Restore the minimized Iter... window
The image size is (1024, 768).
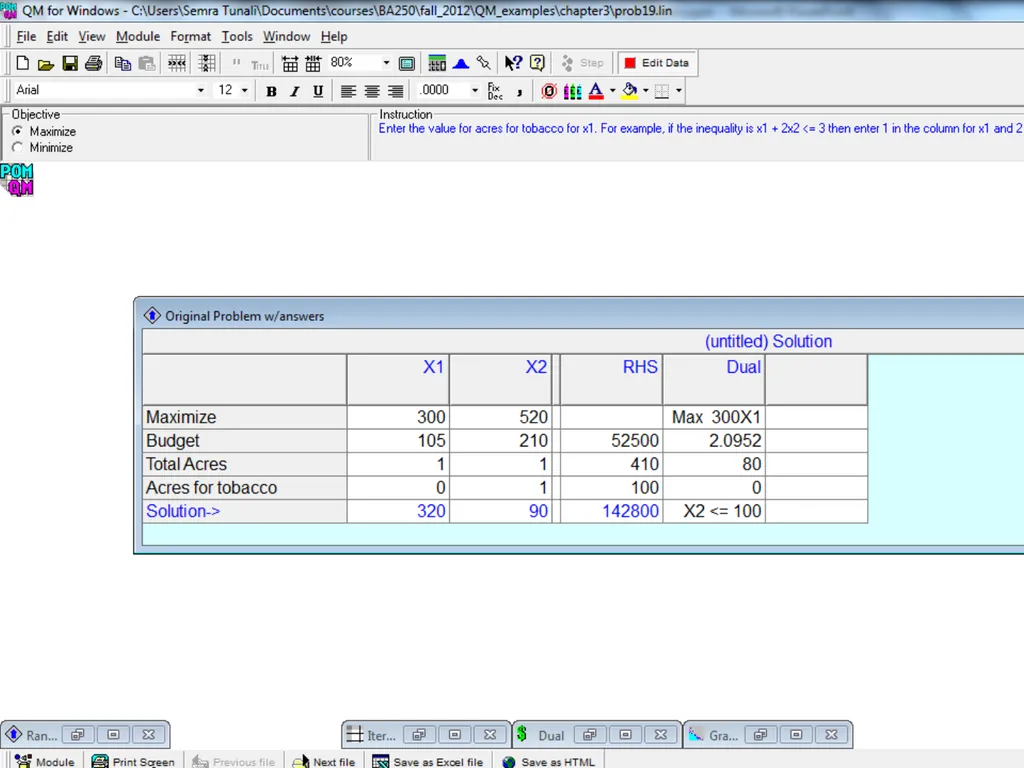(419, 735)
